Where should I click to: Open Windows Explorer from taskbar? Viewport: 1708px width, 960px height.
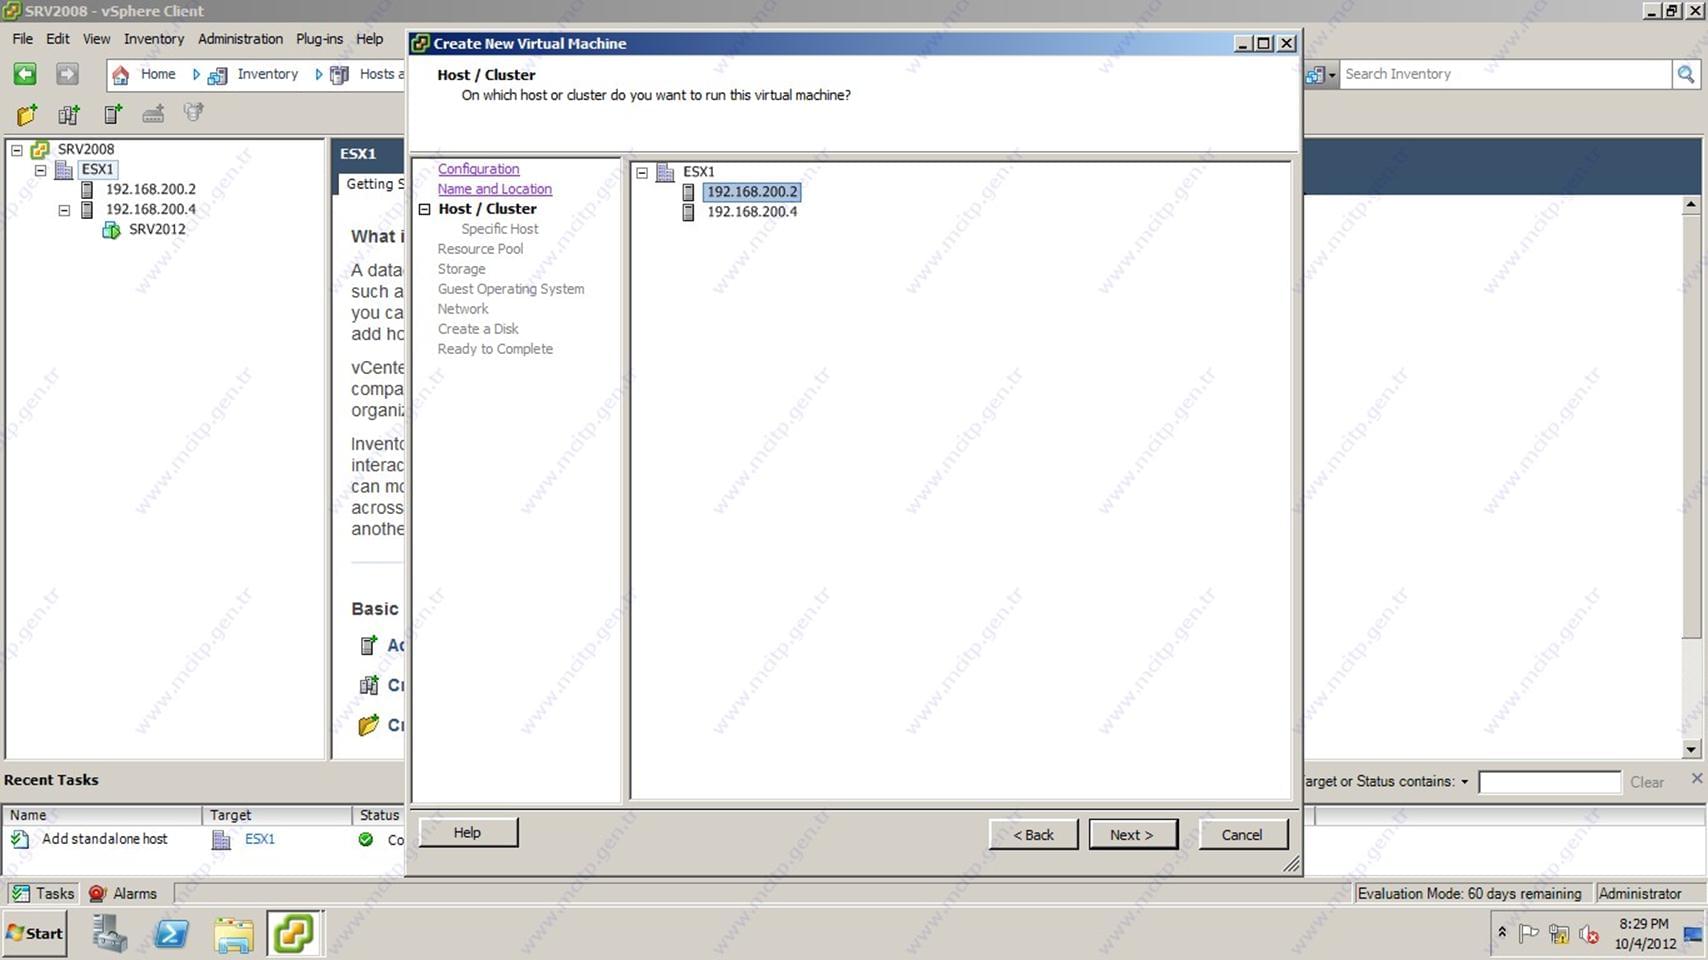[x=234, y=934]
